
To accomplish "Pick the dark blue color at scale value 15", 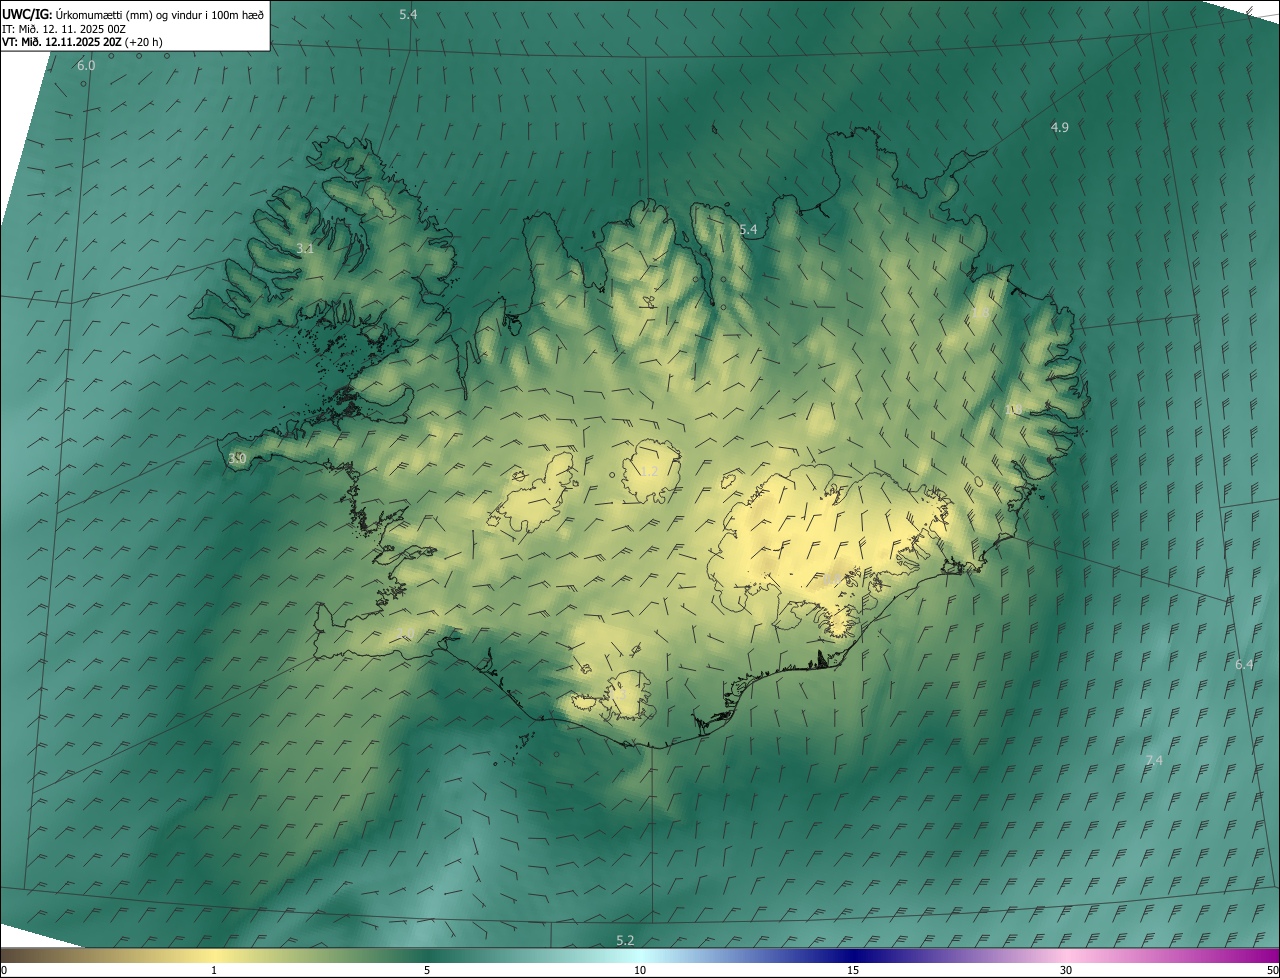I will tap(853, 955).
